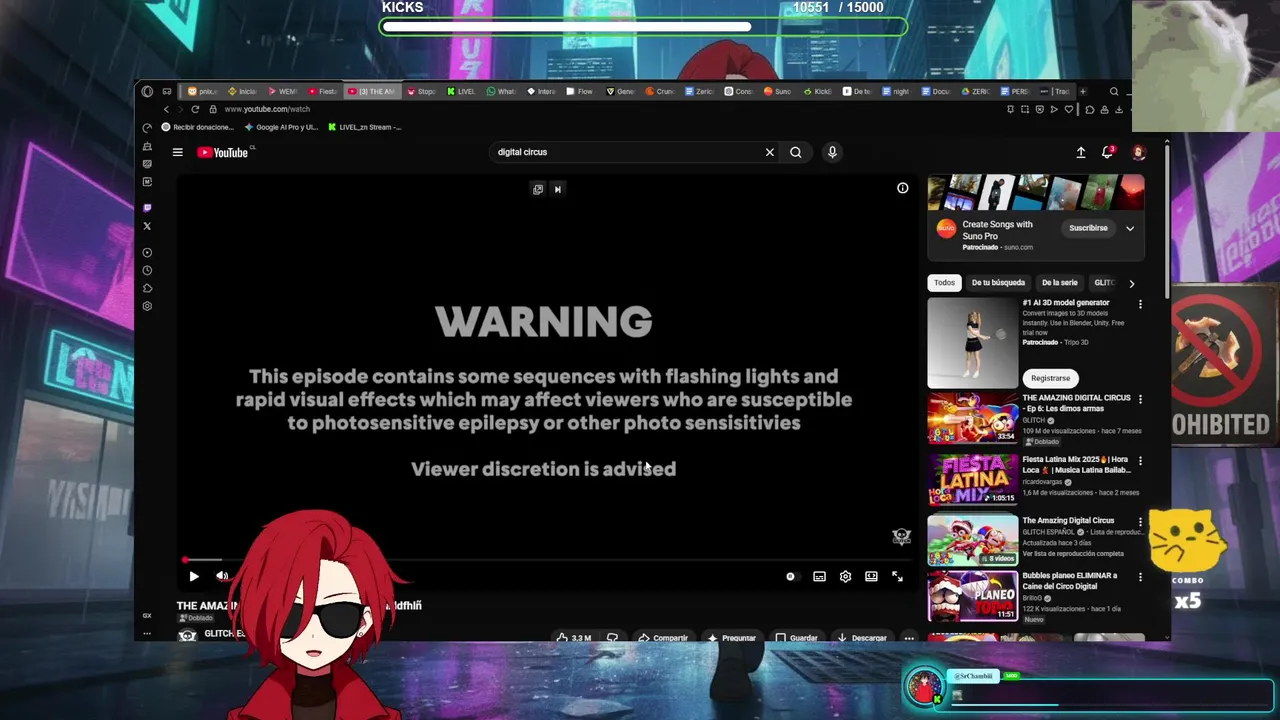Screen dimensions: 1280x720
Task: Open options for Fiesta Latina Mix video
Action: point(1140,461)
